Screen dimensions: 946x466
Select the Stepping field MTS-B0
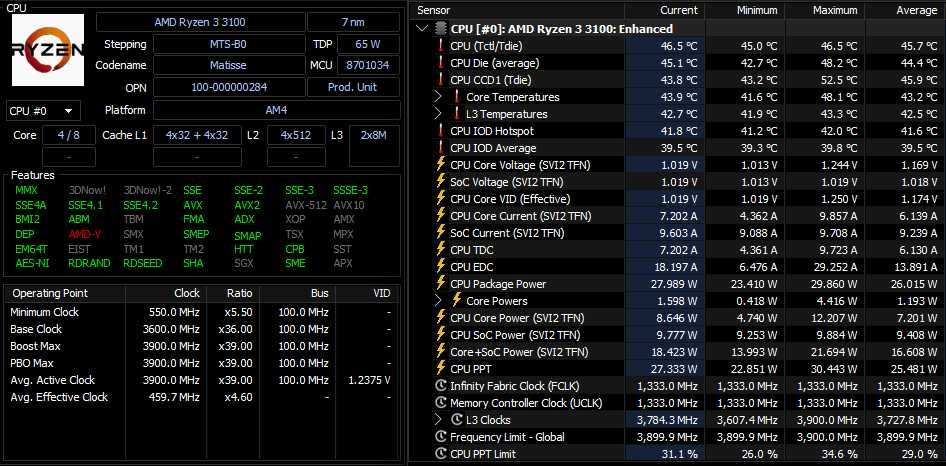228,44
